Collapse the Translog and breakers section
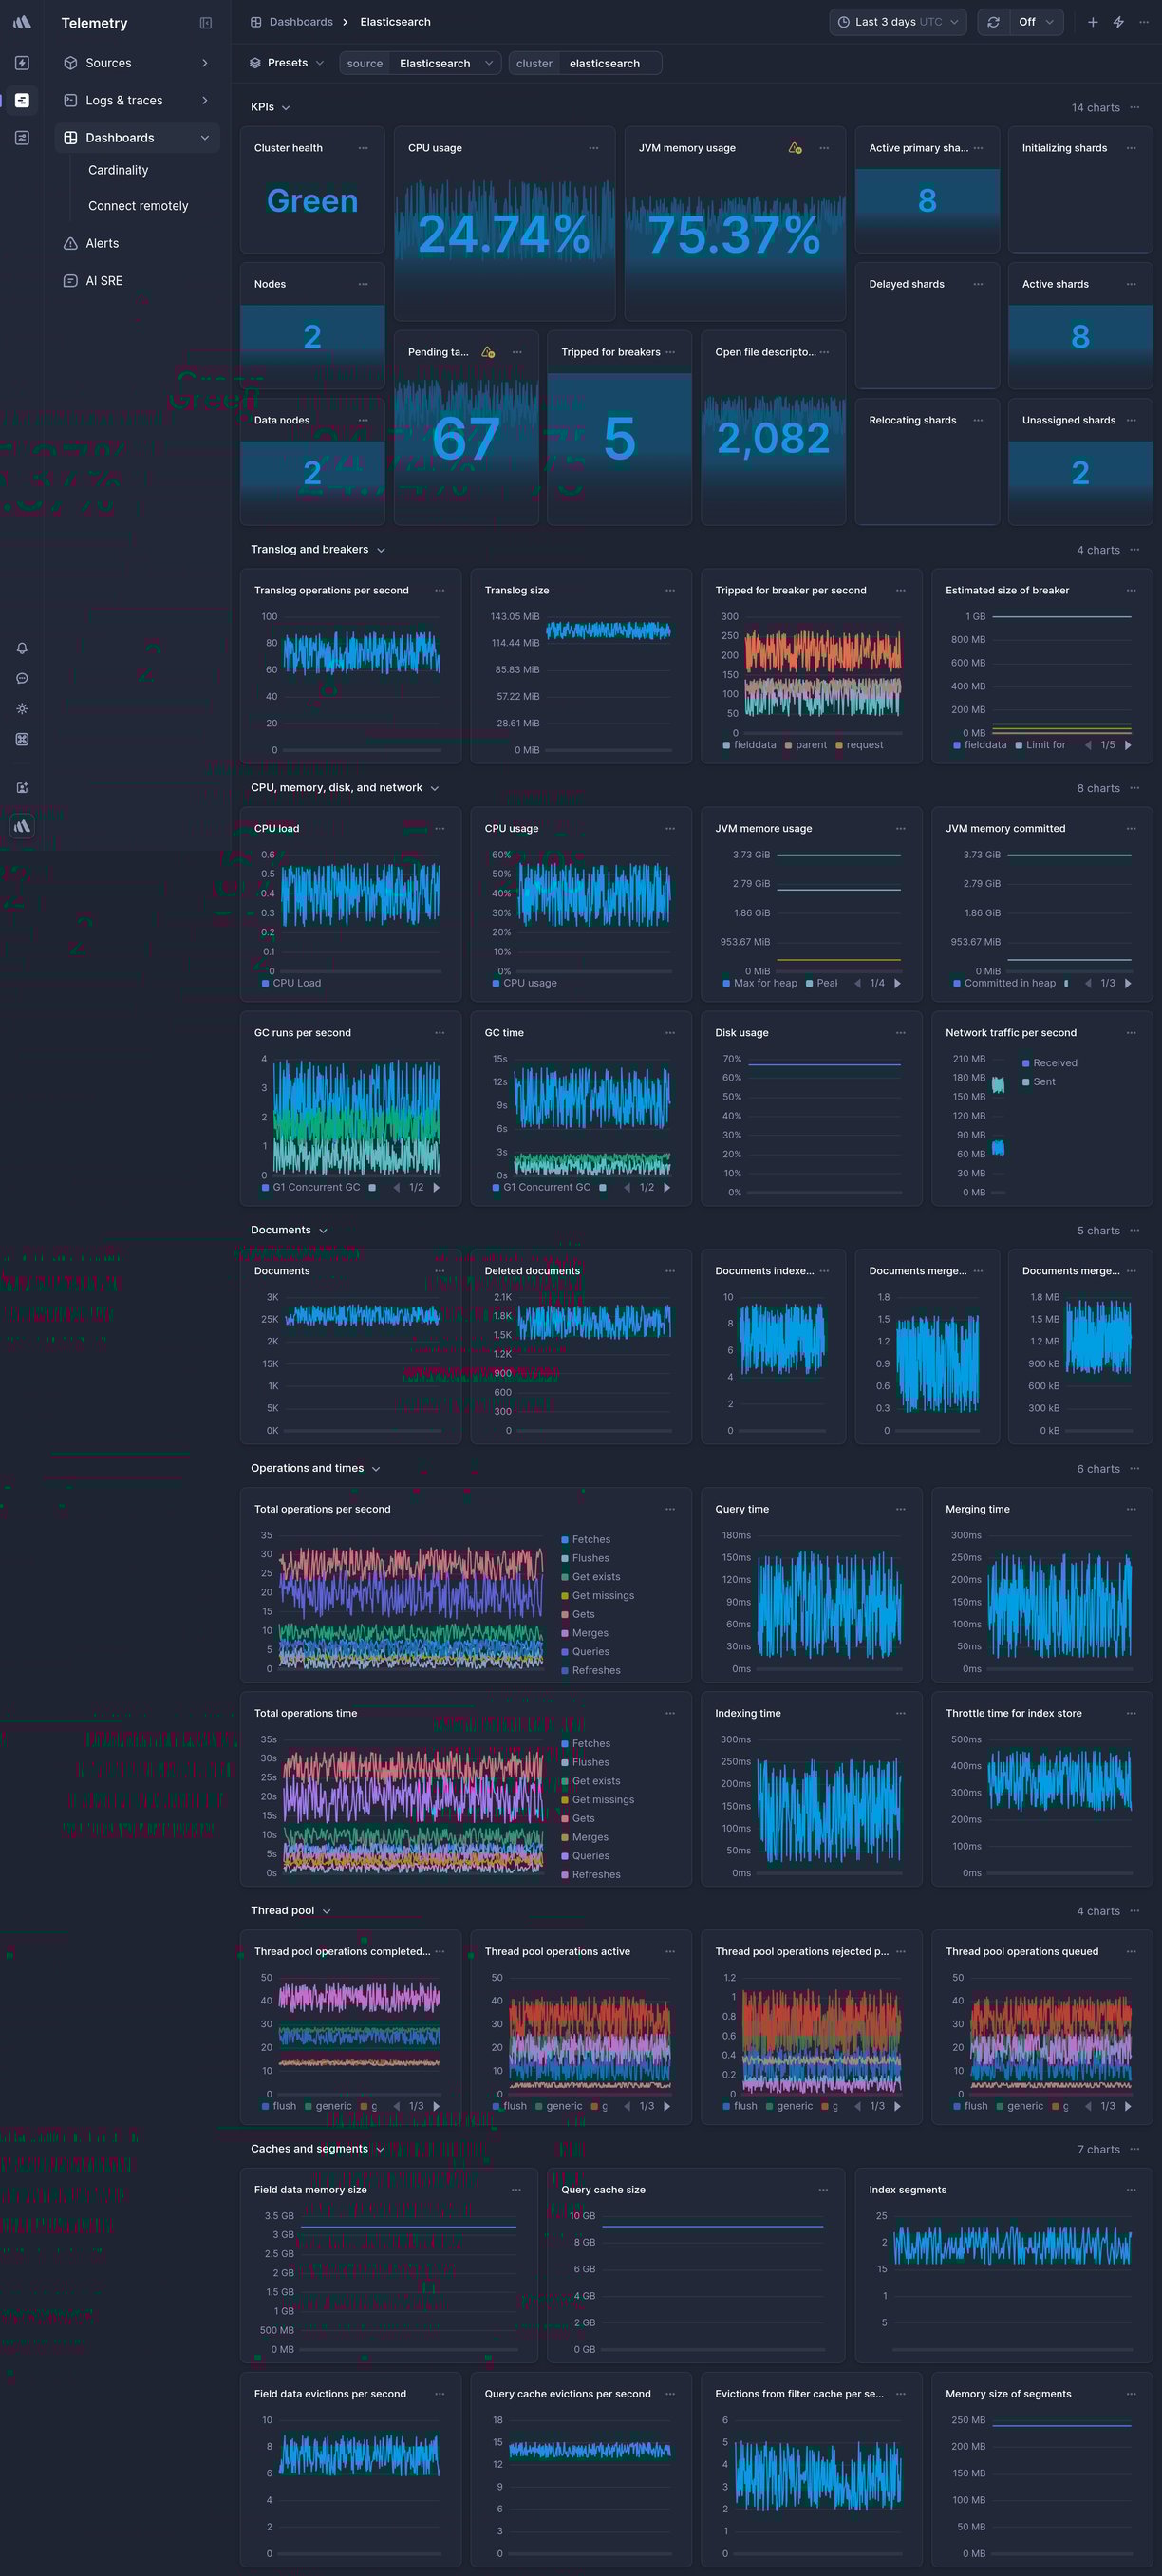Viewport: 1162px width, 2576px height. 380,550
